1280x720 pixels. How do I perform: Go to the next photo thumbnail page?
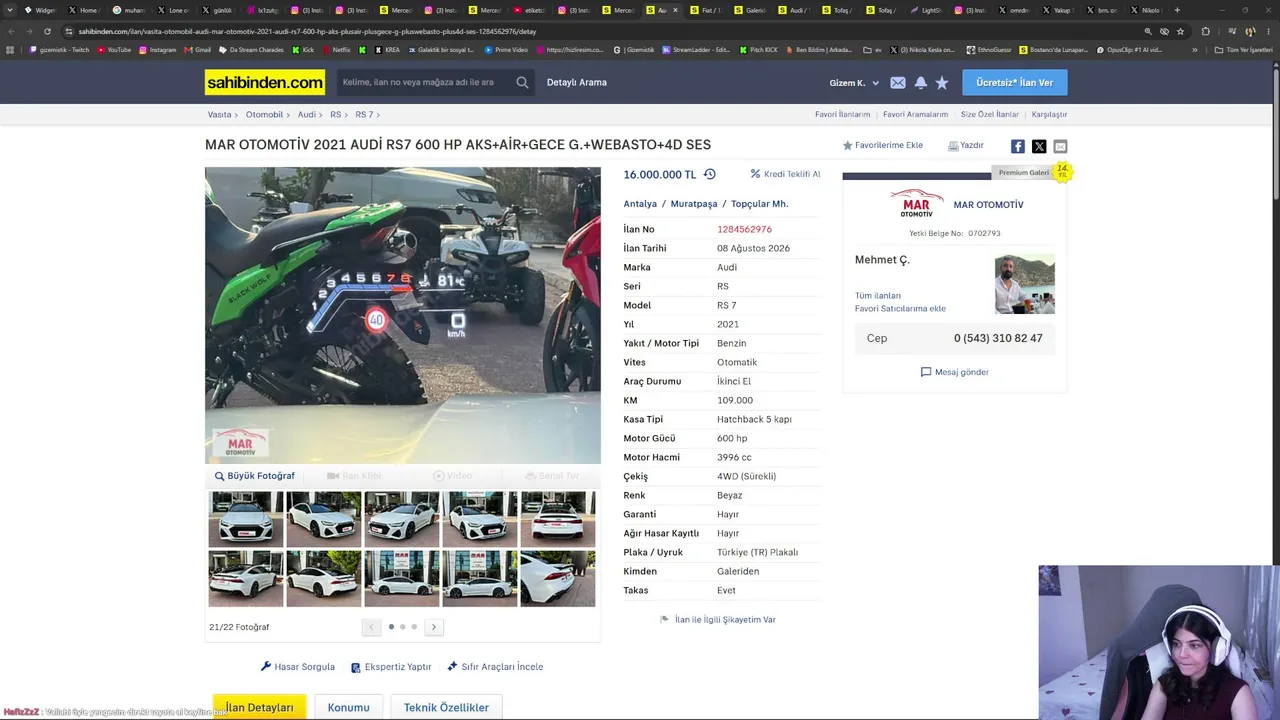click(x=433, y=627)
